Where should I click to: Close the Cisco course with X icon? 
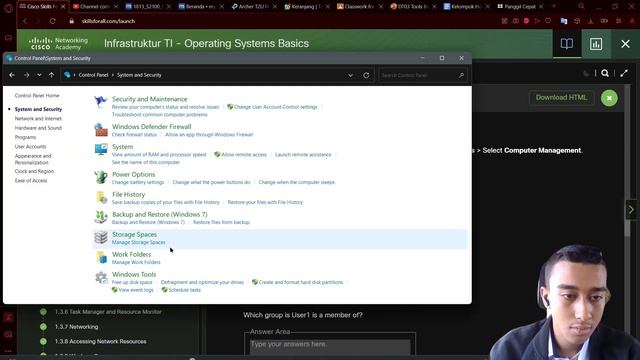click(x=625, y=44)
